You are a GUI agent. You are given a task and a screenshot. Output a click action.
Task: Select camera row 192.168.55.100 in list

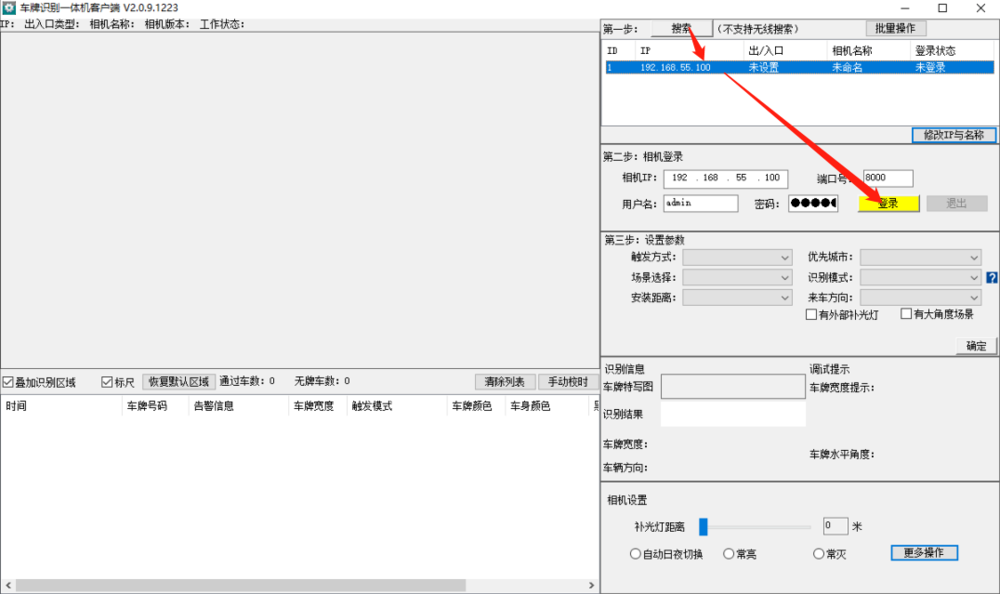tap(800, 68)
